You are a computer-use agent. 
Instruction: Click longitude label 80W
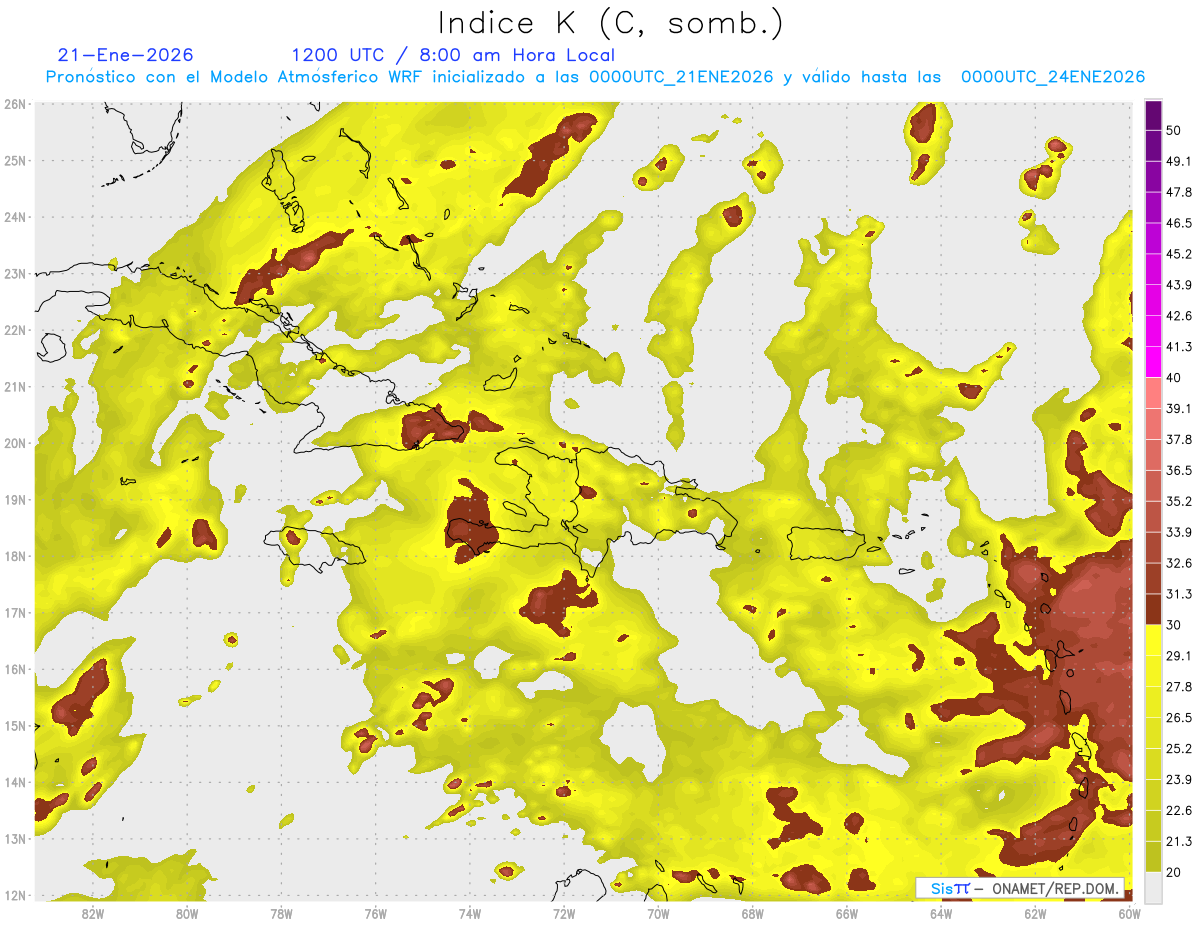(x=187, y=913)
